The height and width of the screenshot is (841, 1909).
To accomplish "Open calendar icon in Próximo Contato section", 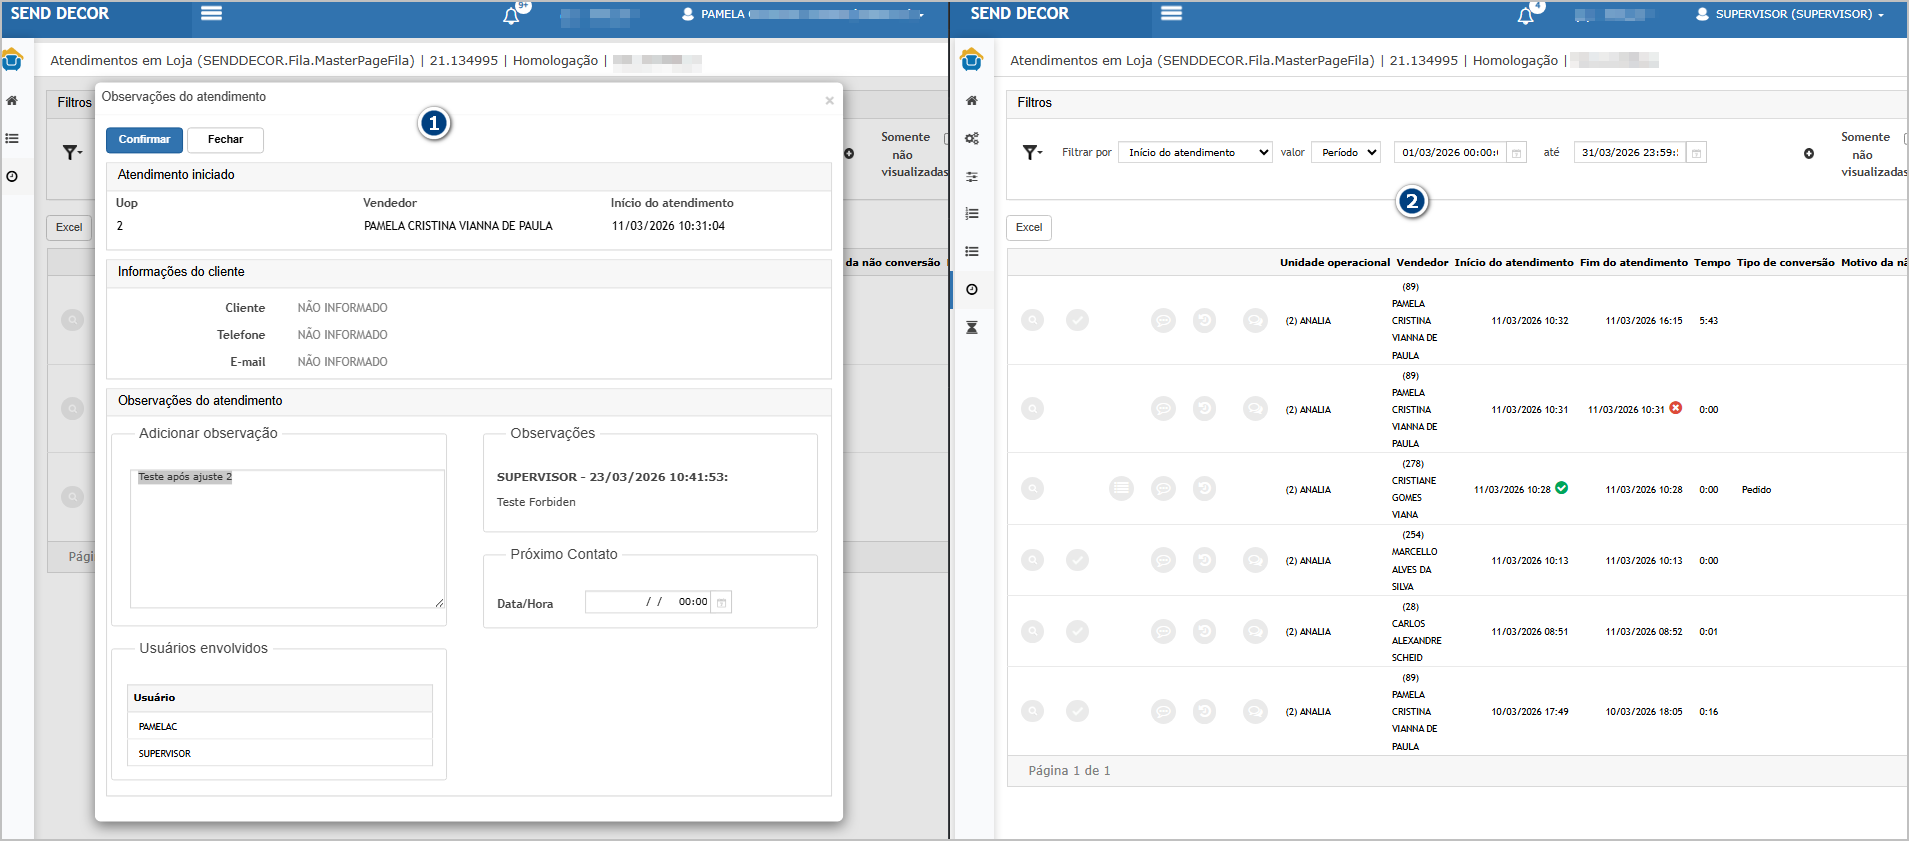I will coord(722,602).
